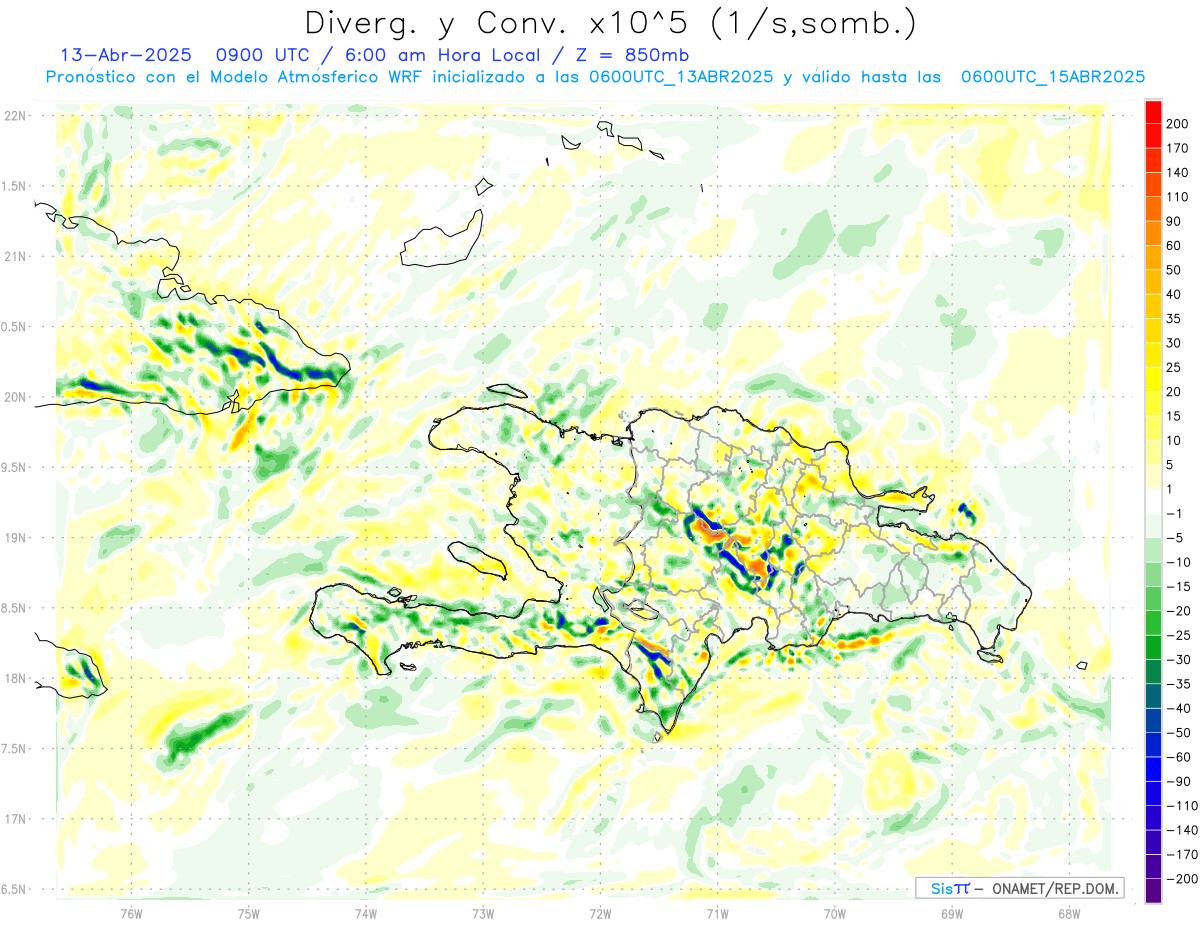The image size is (1200, 927).
Task: Click the orange swatch between 60 and 90
Action: point(1153,234)
